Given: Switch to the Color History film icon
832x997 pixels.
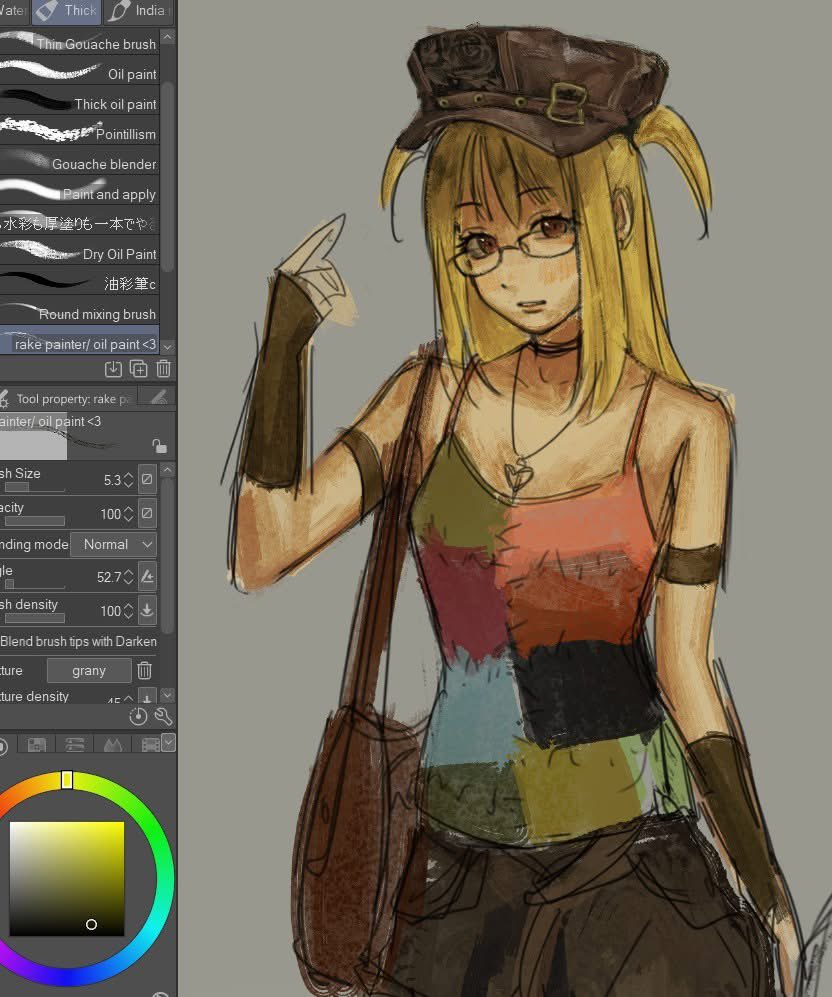Looking at the screenshot, I should coord(150,744).
